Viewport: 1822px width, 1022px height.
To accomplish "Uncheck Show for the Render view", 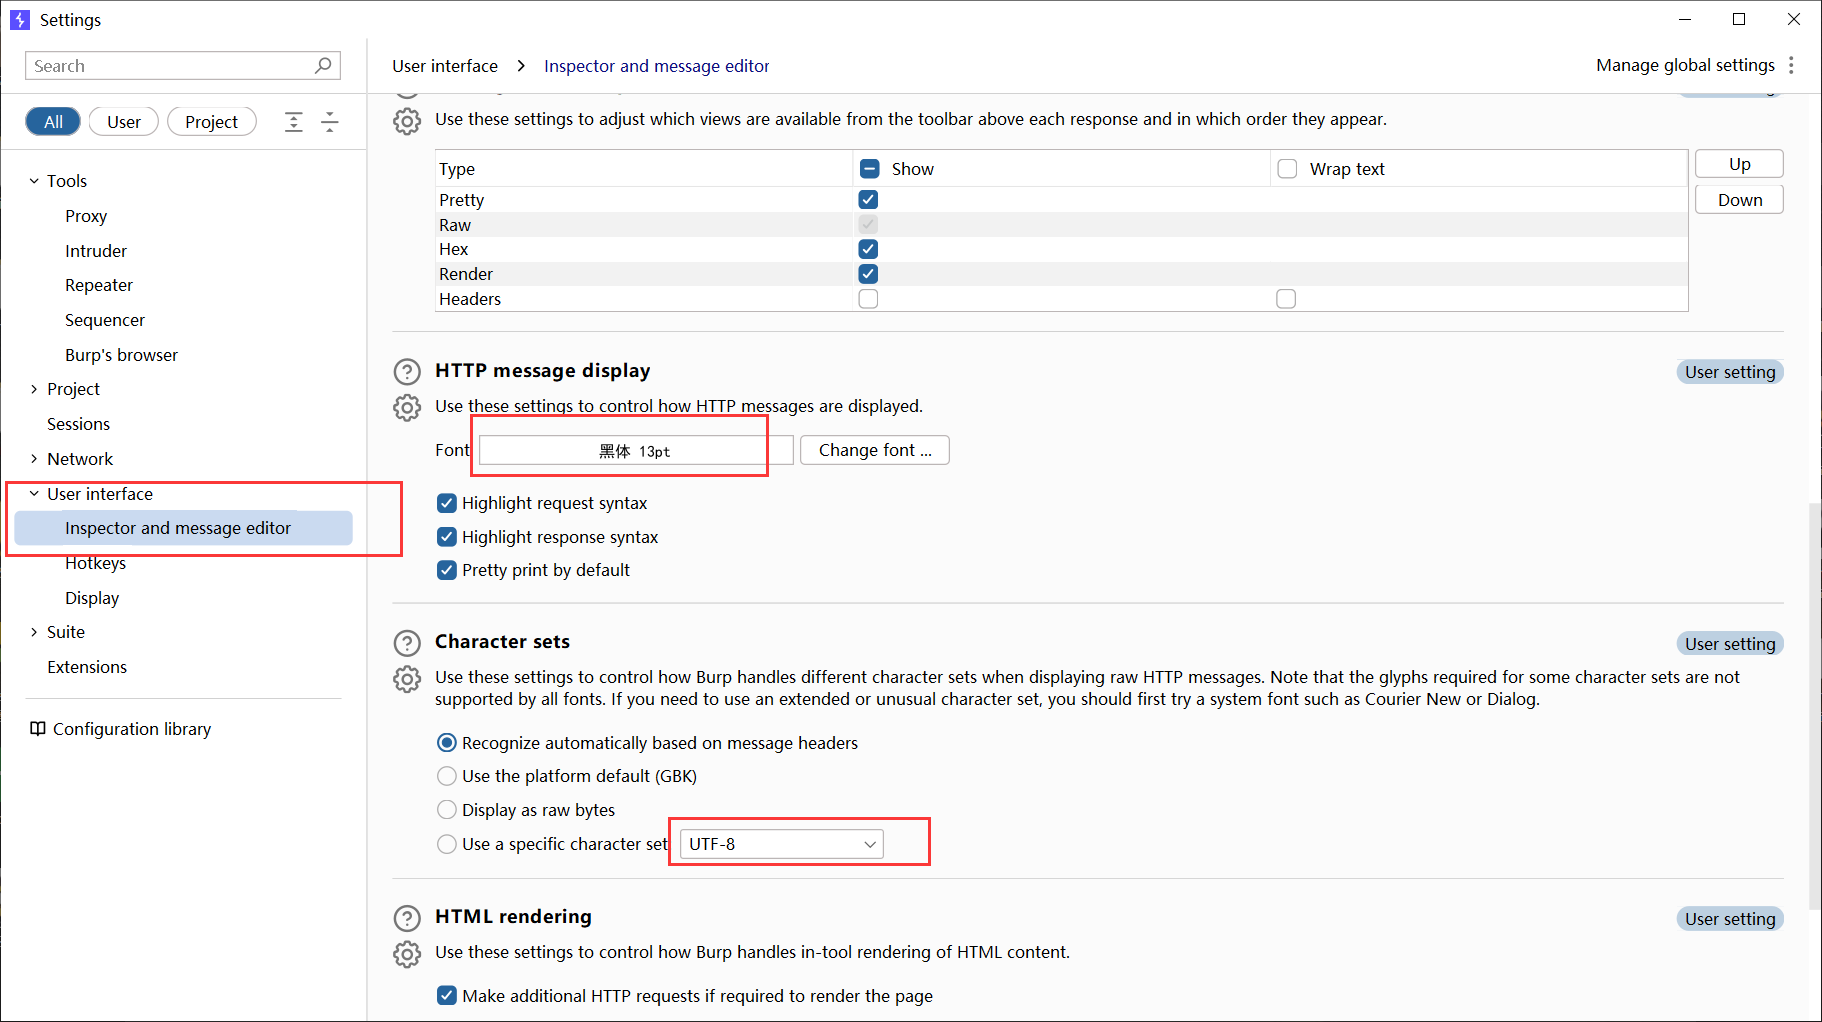I will [x=868, y=274].
